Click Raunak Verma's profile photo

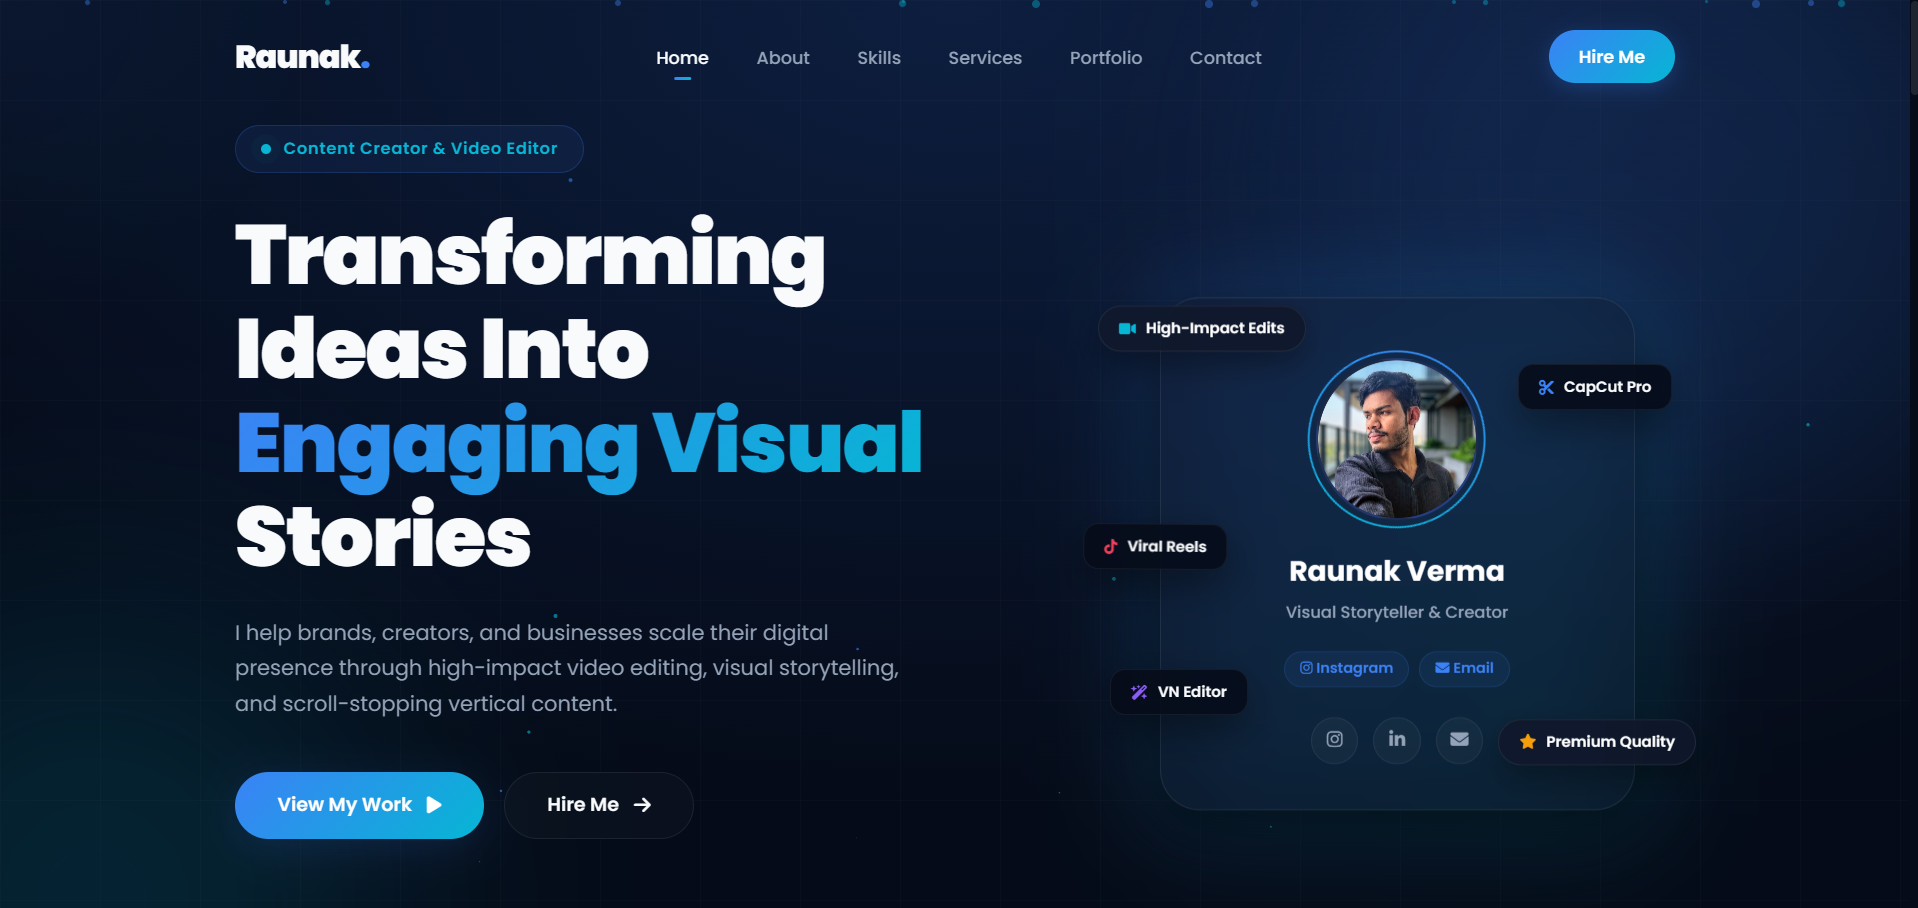click(x=1397, y=439)
